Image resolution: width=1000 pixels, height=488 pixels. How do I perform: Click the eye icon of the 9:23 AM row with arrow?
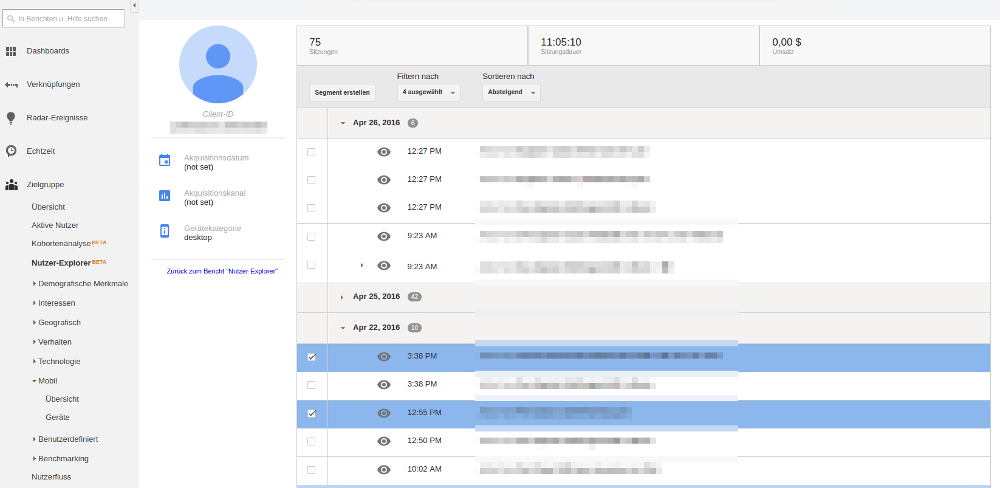click(x=383, y=265)
